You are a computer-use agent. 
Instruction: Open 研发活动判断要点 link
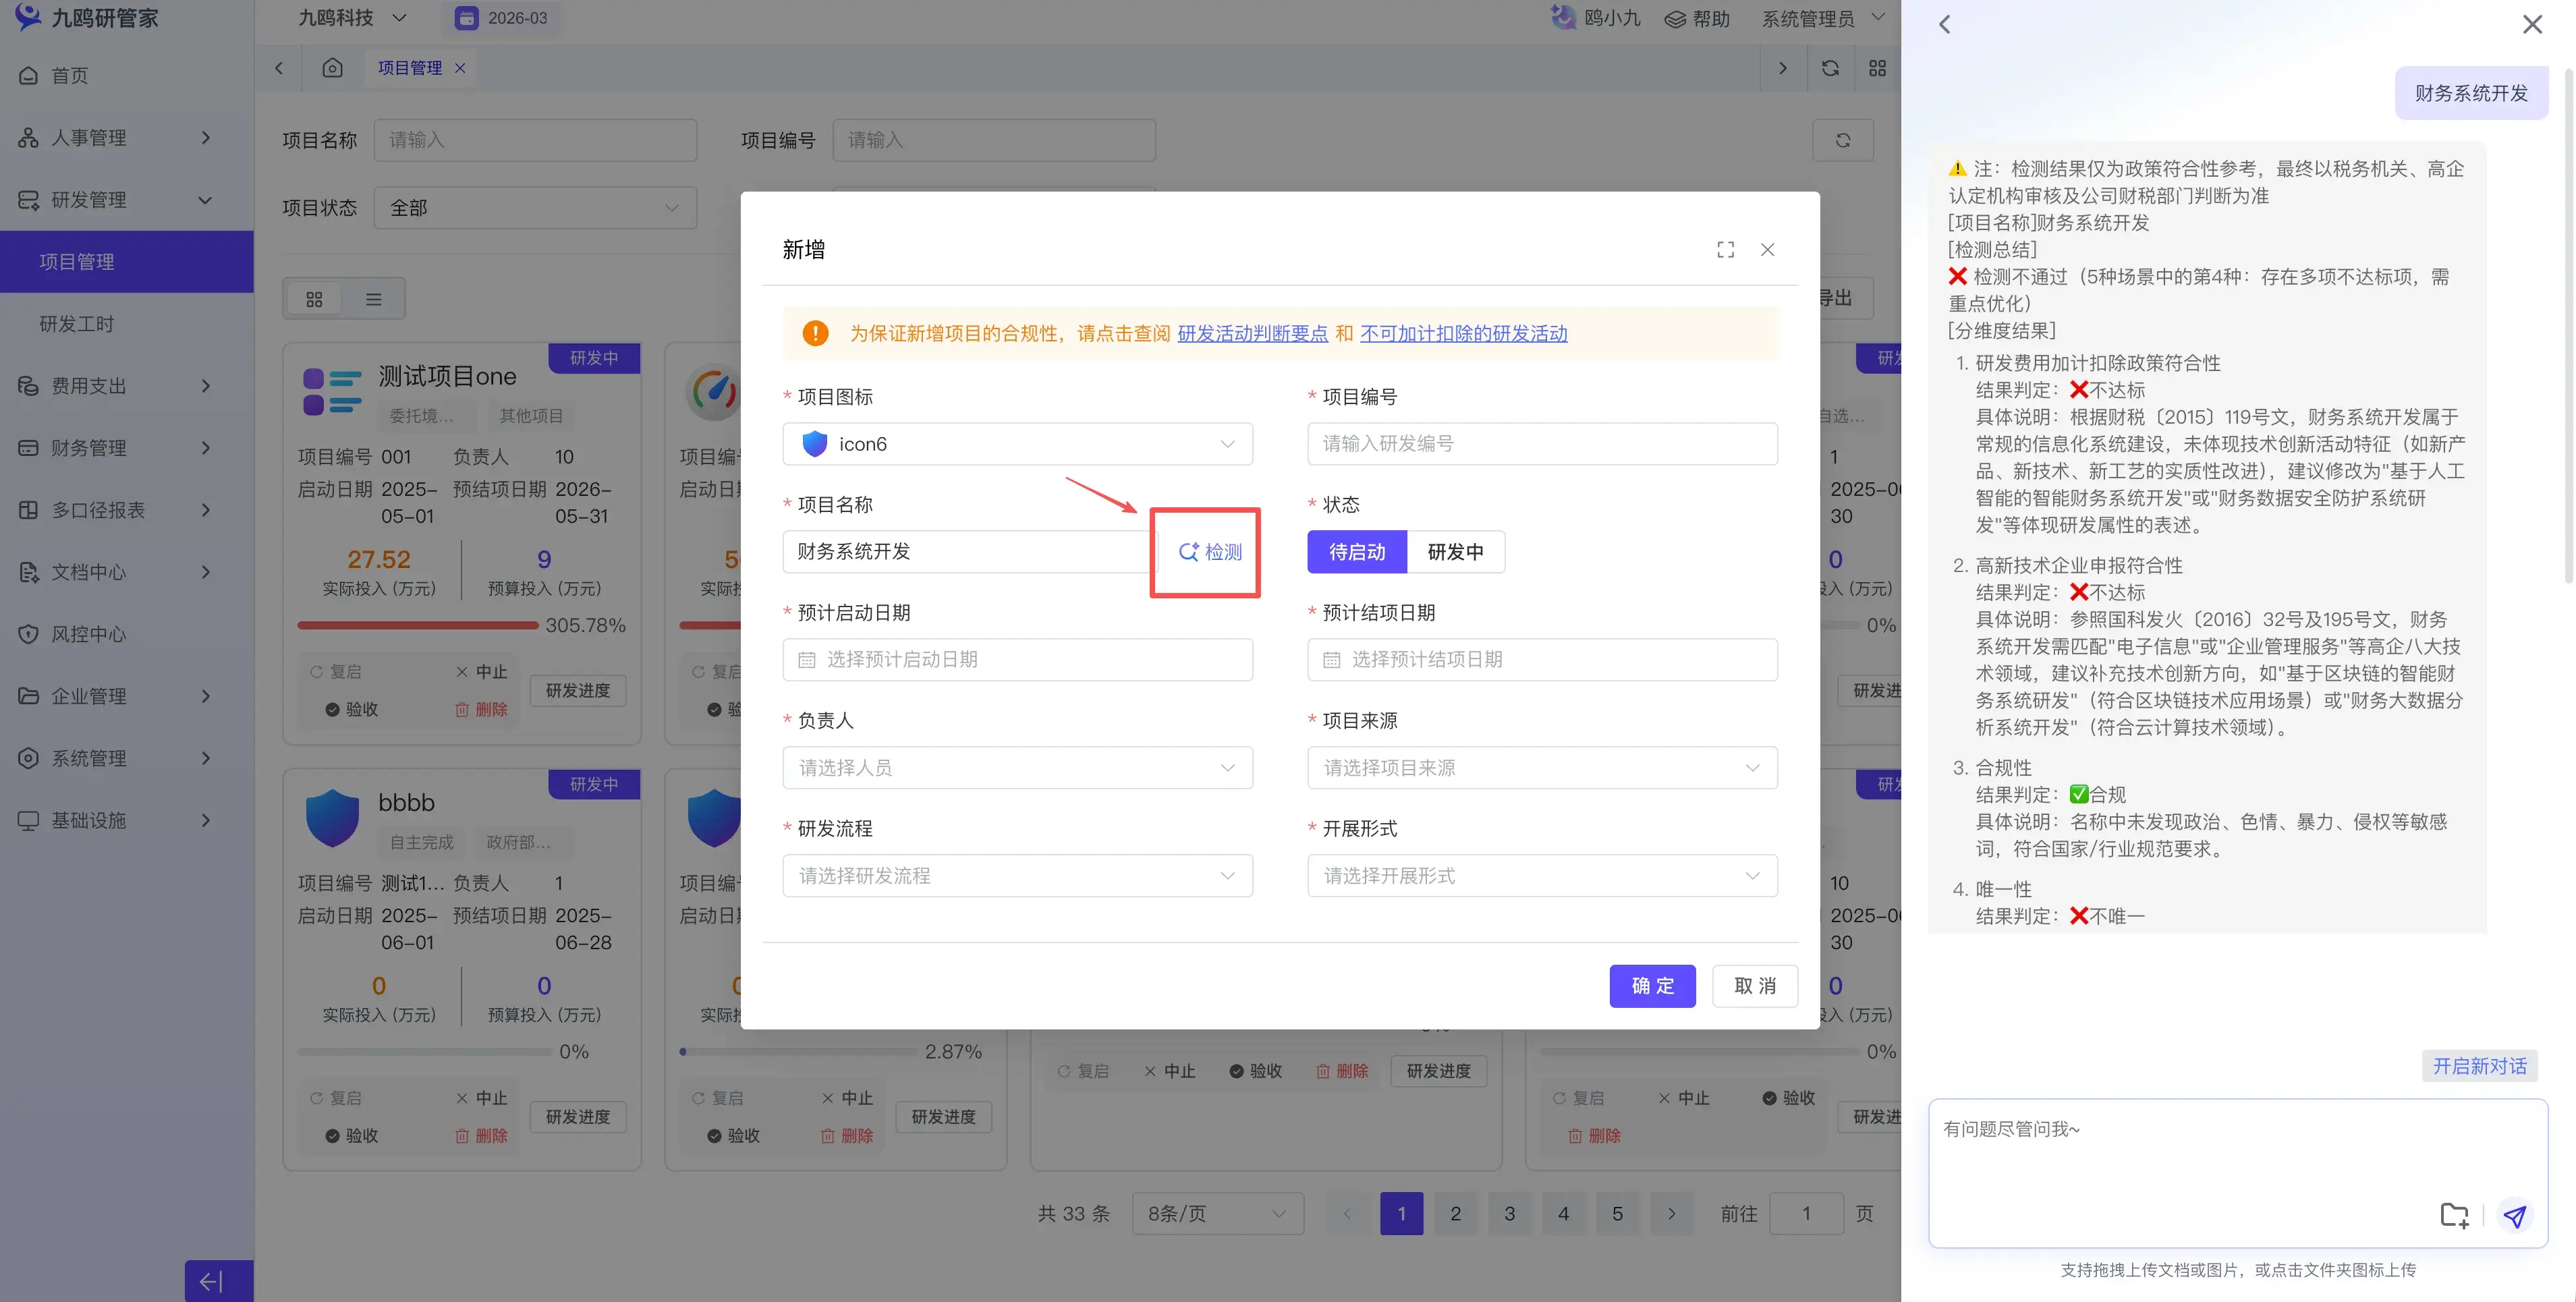(x=1252, y=334)
